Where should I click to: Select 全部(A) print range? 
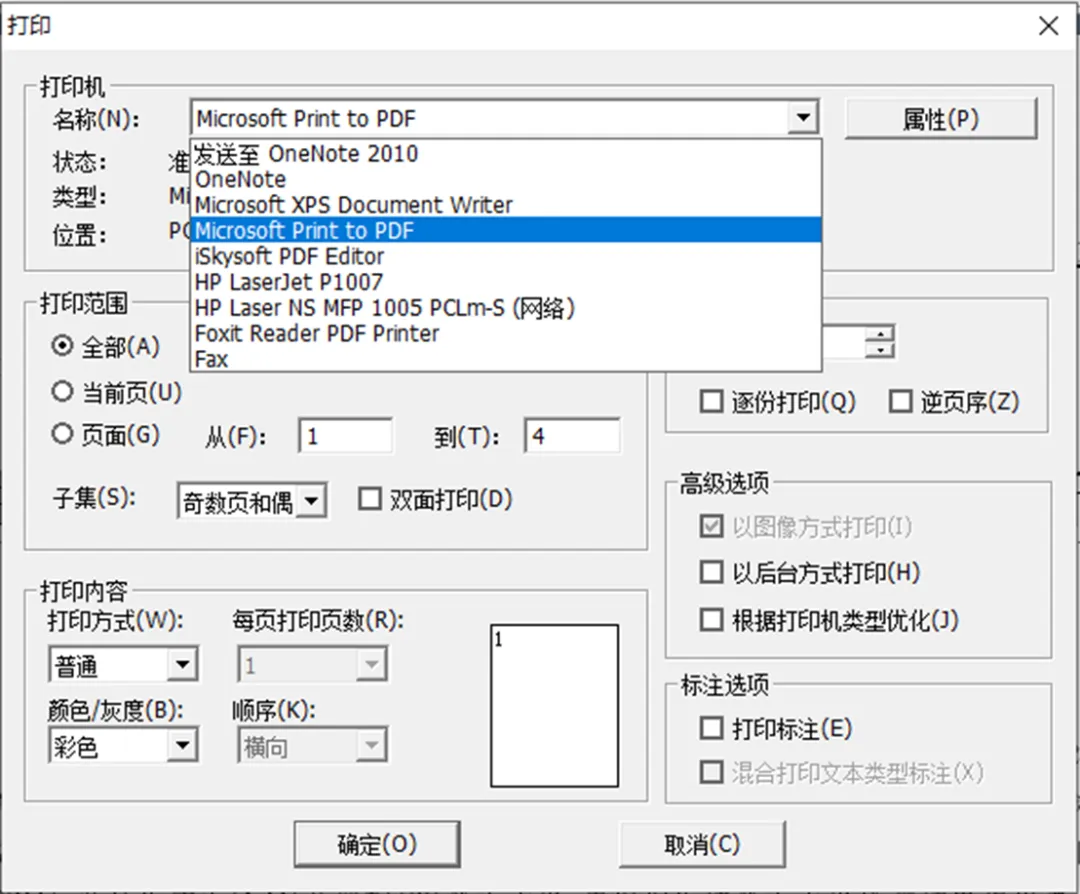click(105, 346)
